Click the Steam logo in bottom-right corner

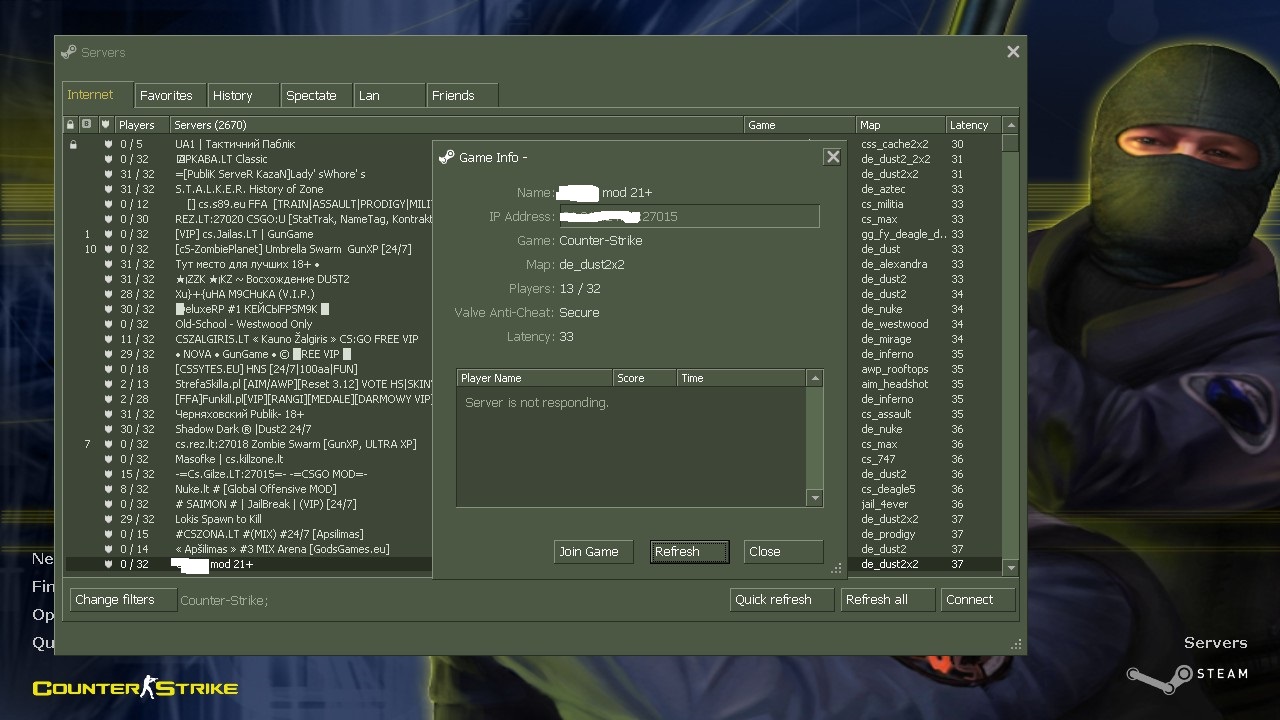1188,676
